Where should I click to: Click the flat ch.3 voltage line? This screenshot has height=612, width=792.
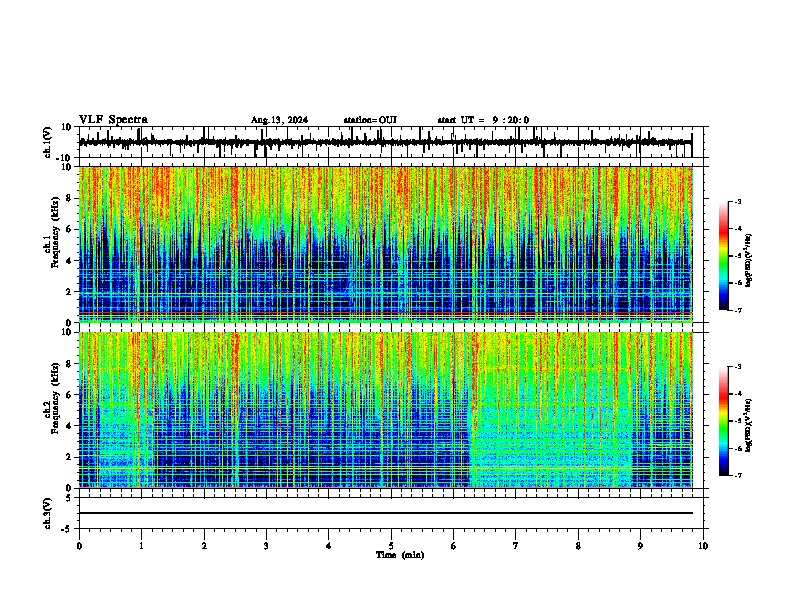386,513
